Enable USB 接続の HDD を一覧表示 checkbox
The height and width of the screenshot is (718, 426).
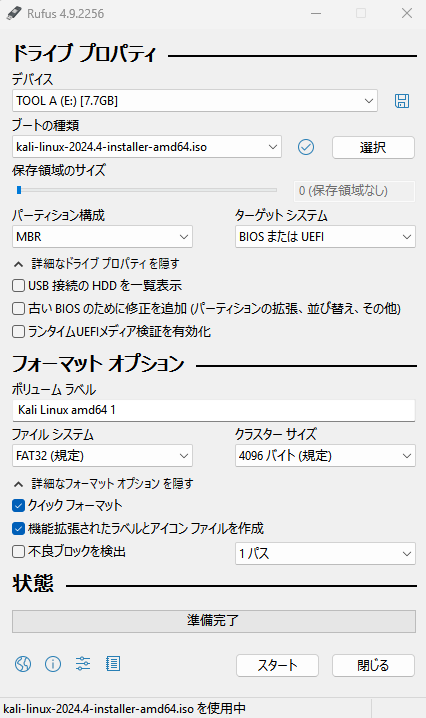(x=18, y=286)
